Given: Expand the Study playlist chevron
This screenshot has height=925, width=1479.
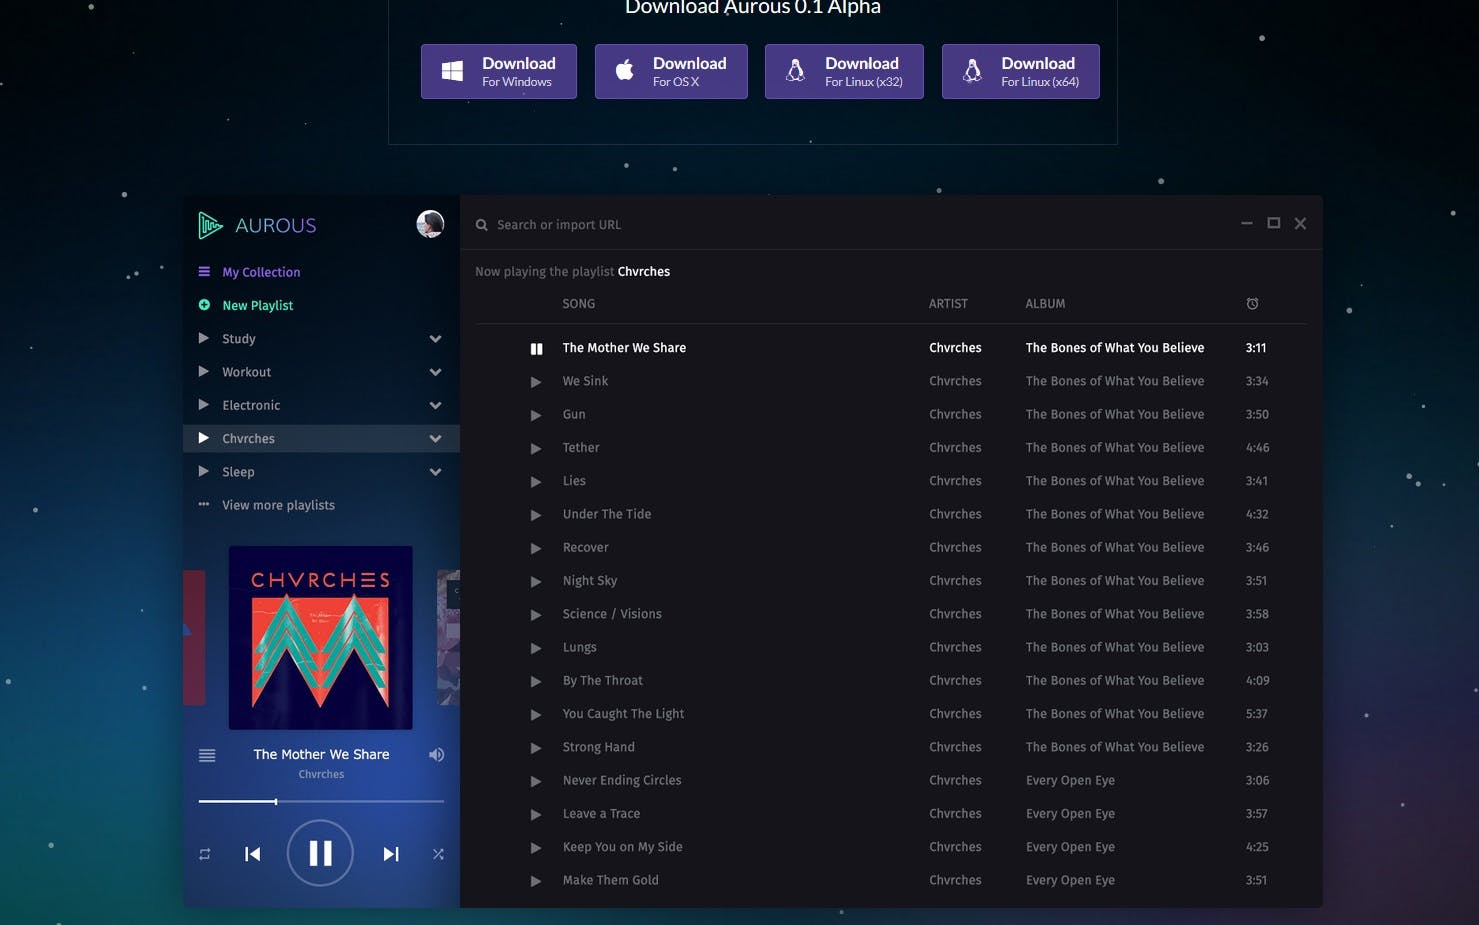Looking at the screenshot, I should tap(435, 339).
